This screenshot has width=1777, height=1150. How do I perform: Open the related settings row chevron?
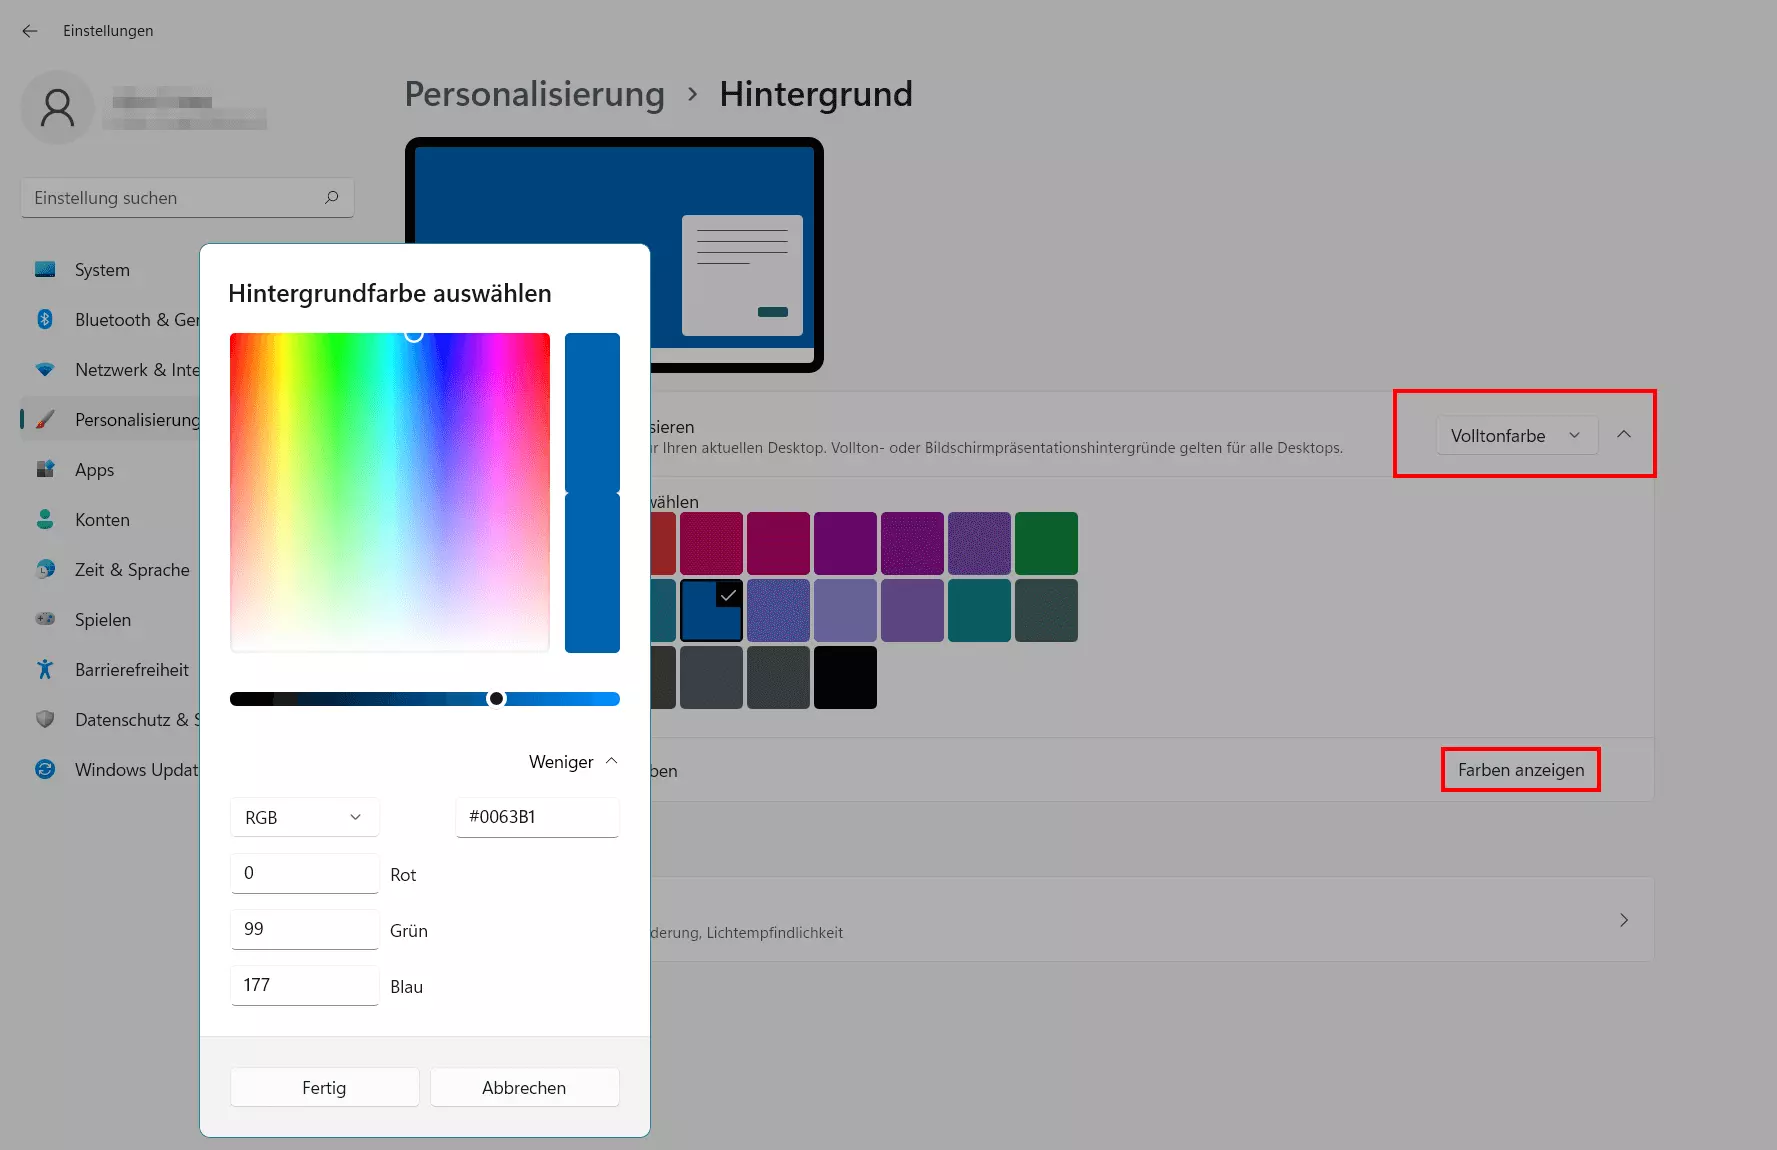pos(1624,920)
